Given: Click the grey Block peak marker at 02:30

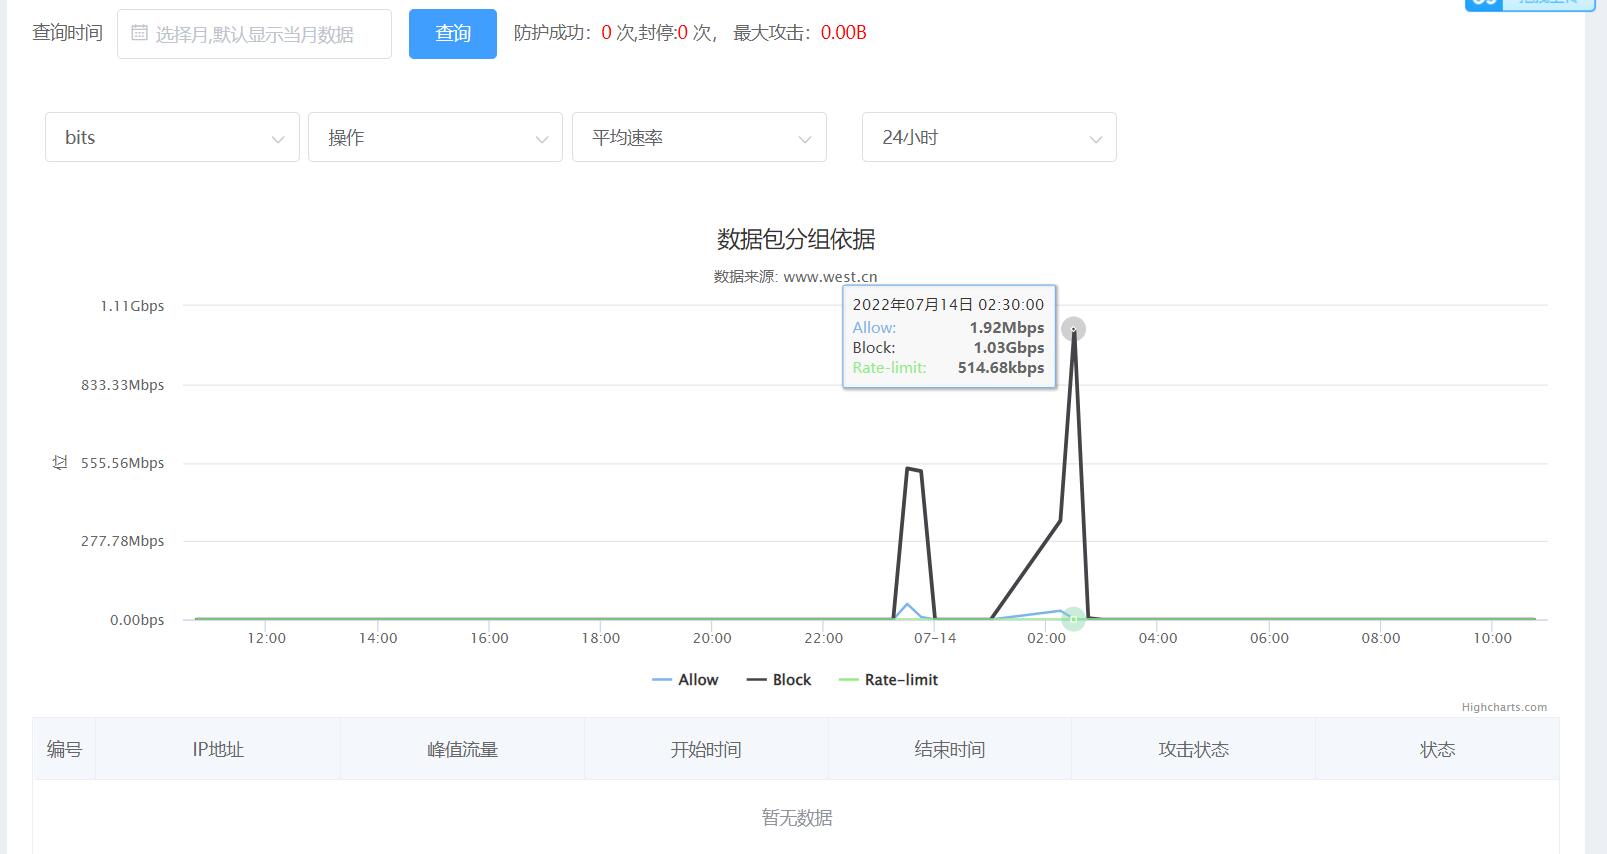Looking at the screenshot, I should click(x=1073, y=329).
